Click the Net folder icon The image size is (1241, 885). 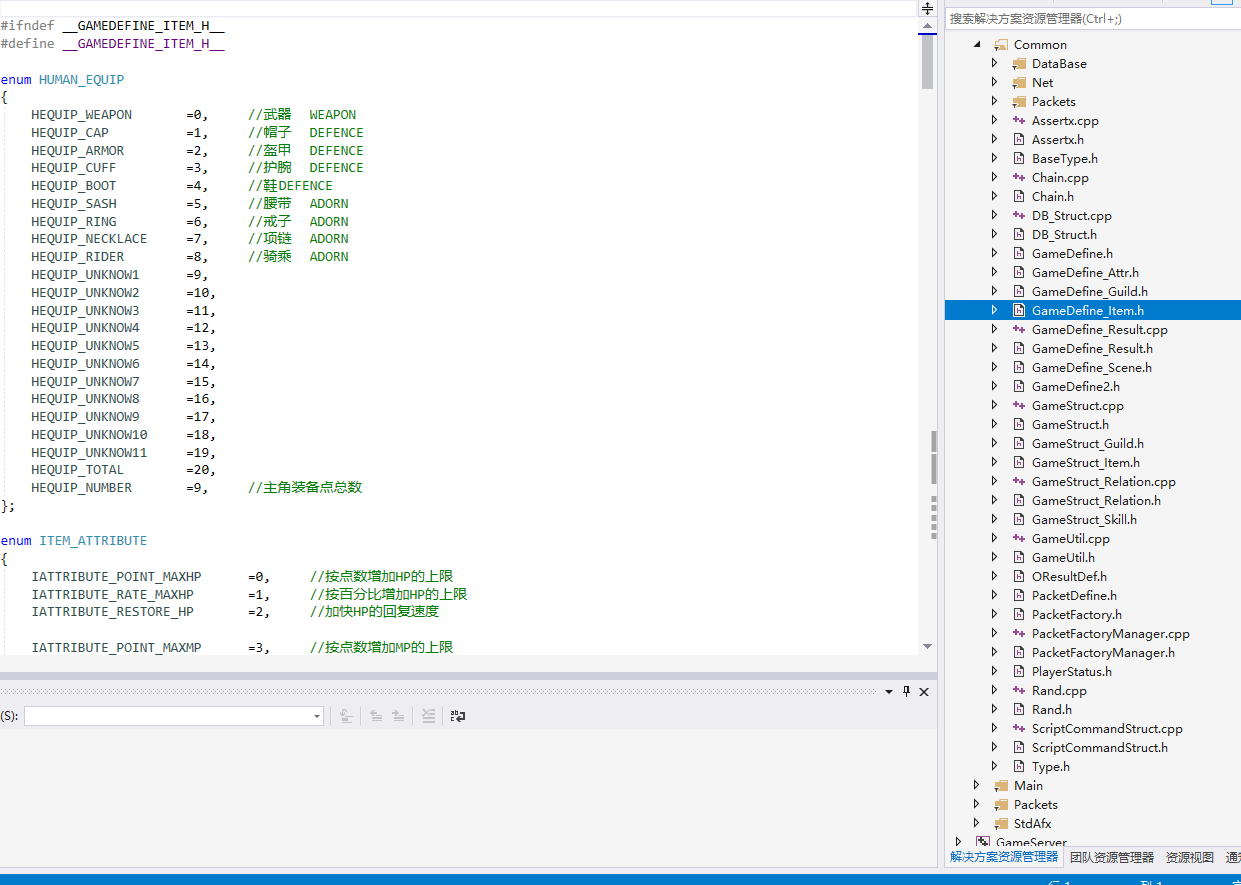1019,83
